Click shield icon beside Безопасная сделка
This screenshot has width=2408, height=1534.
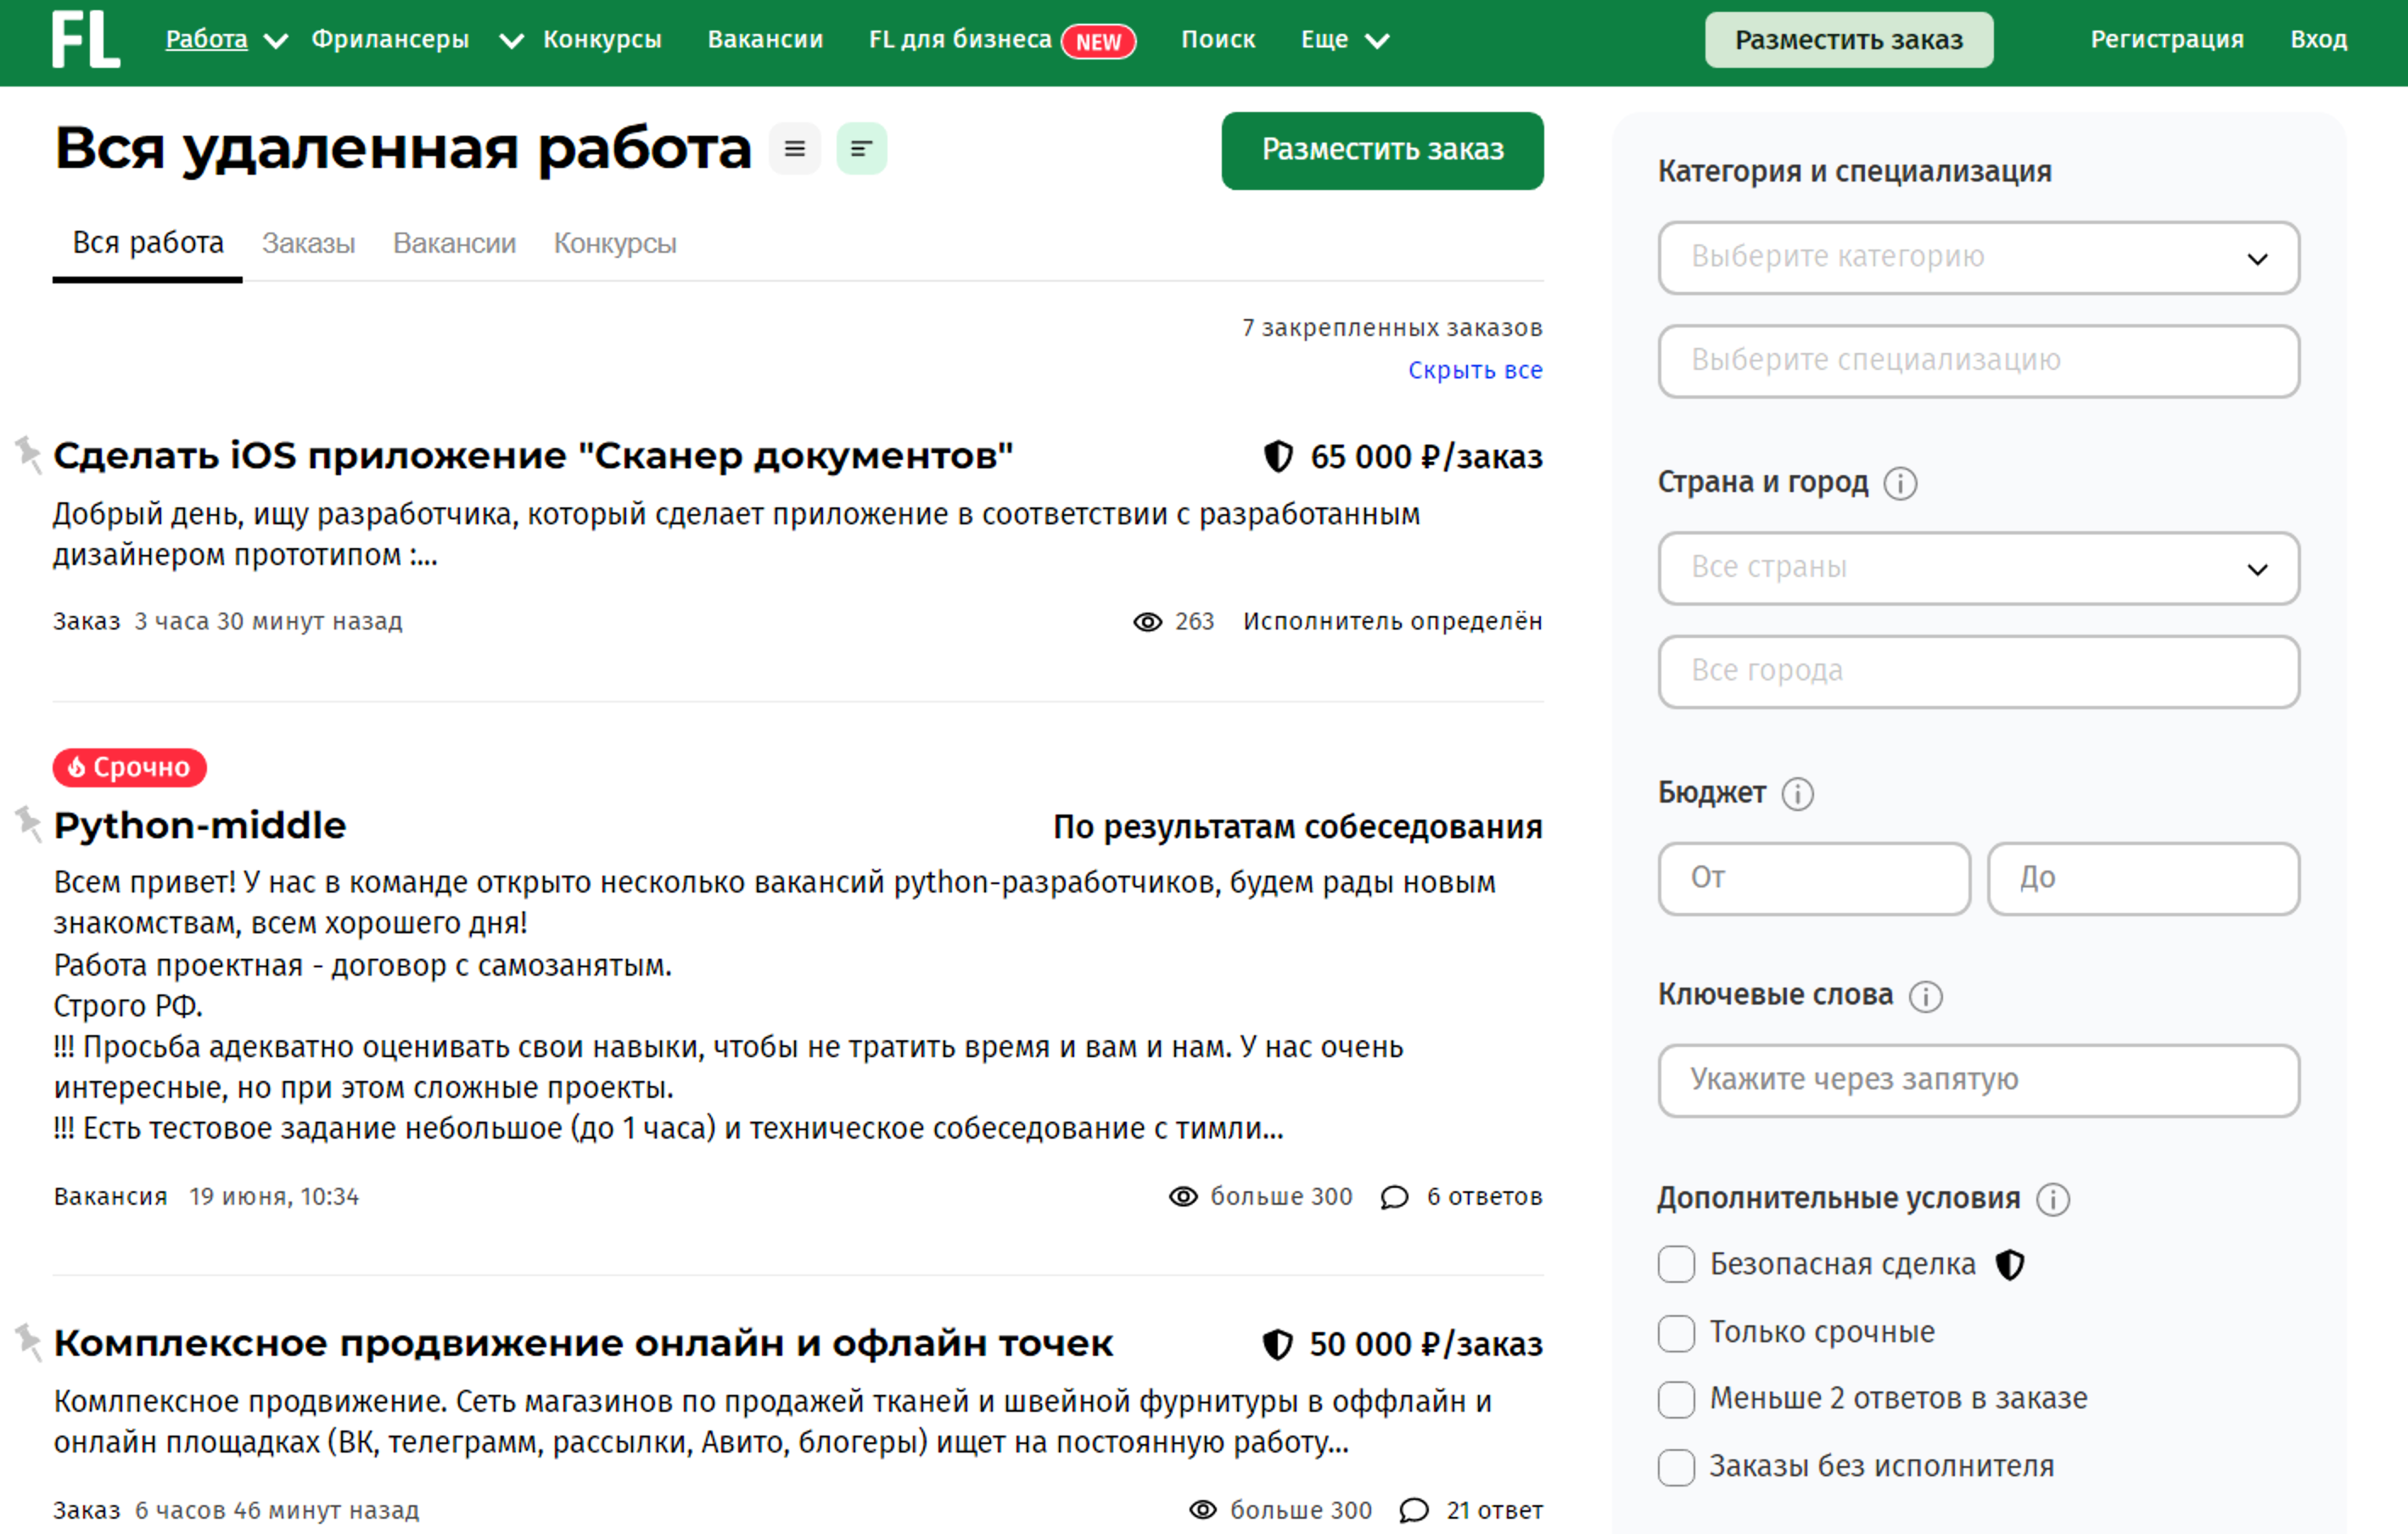point(2010,1265)
